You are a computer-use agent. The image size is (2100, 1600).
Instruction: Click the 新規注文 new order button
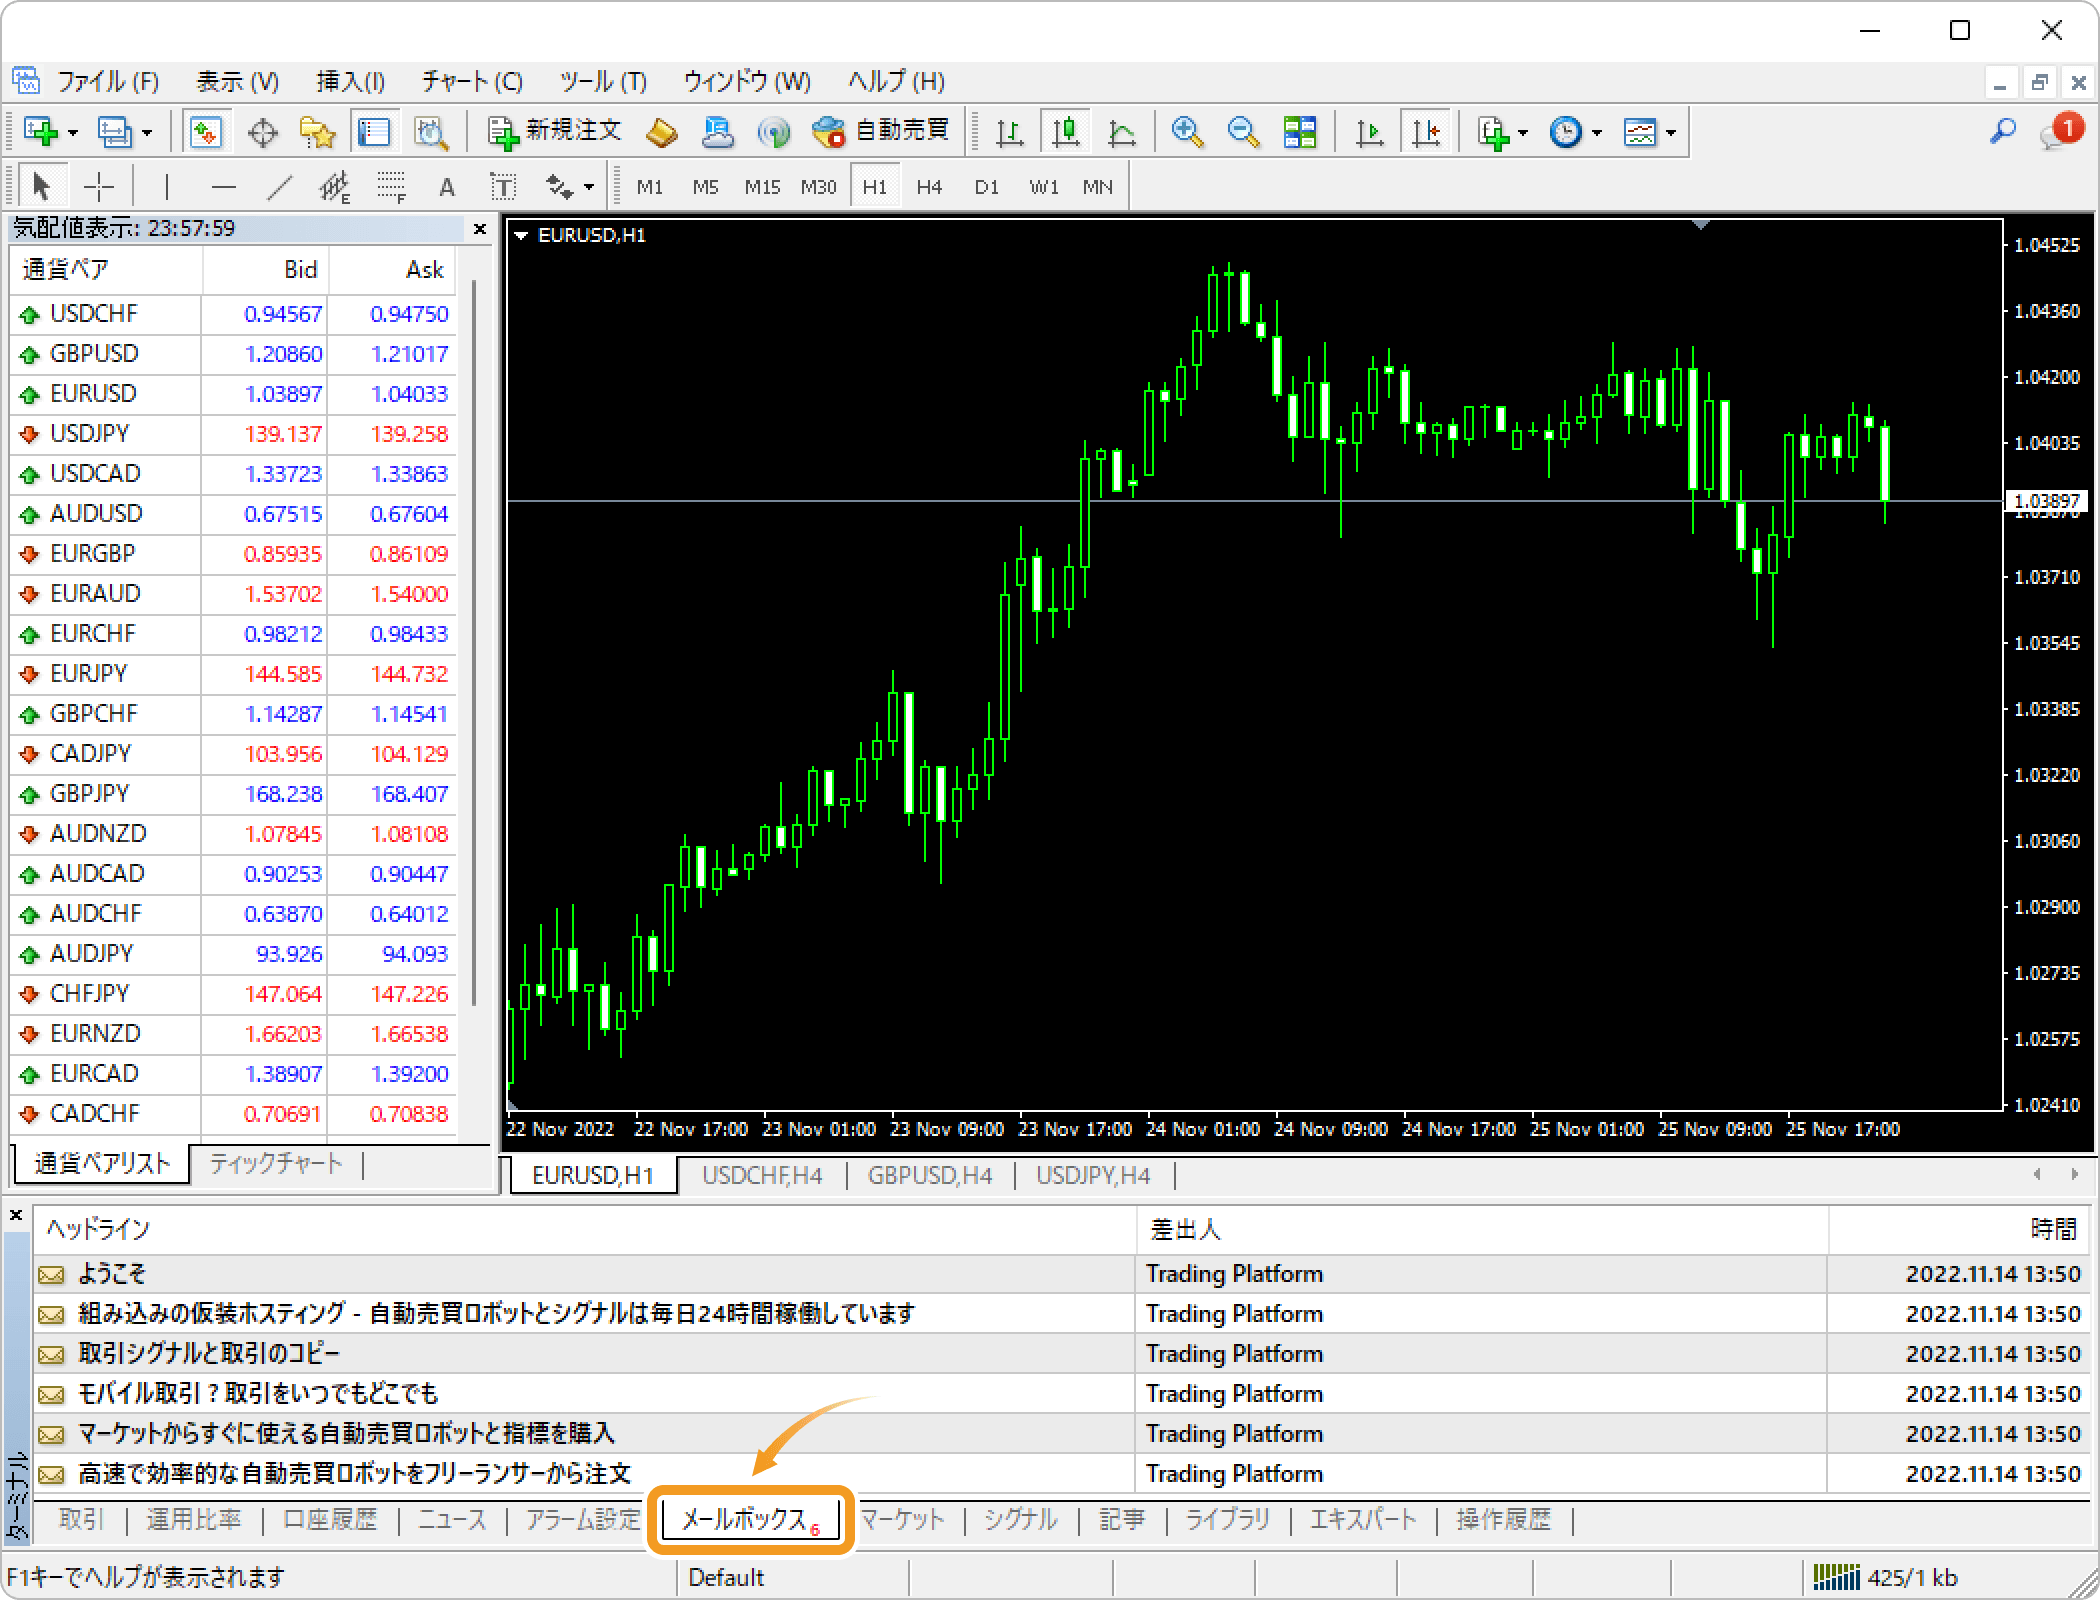555,131
